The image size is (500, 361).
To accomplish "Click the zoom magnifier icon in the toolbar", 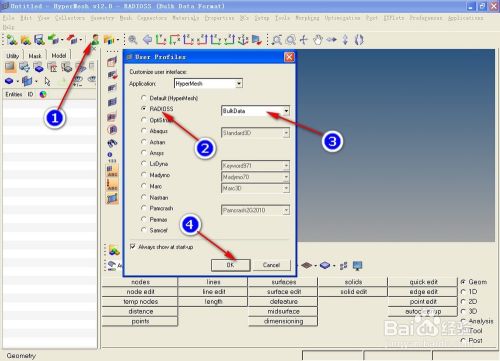I will pos(133,40).
